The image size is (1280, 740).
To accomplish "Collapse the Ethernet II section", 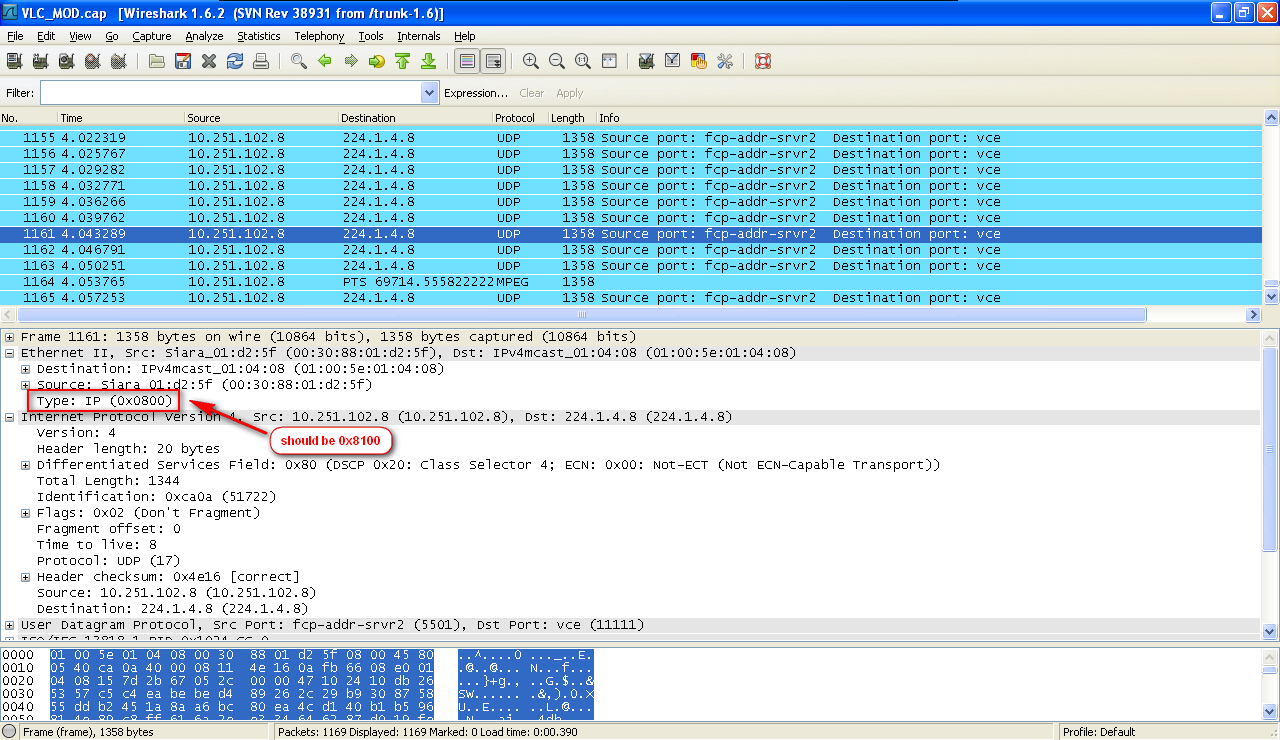I will [10, 353].
